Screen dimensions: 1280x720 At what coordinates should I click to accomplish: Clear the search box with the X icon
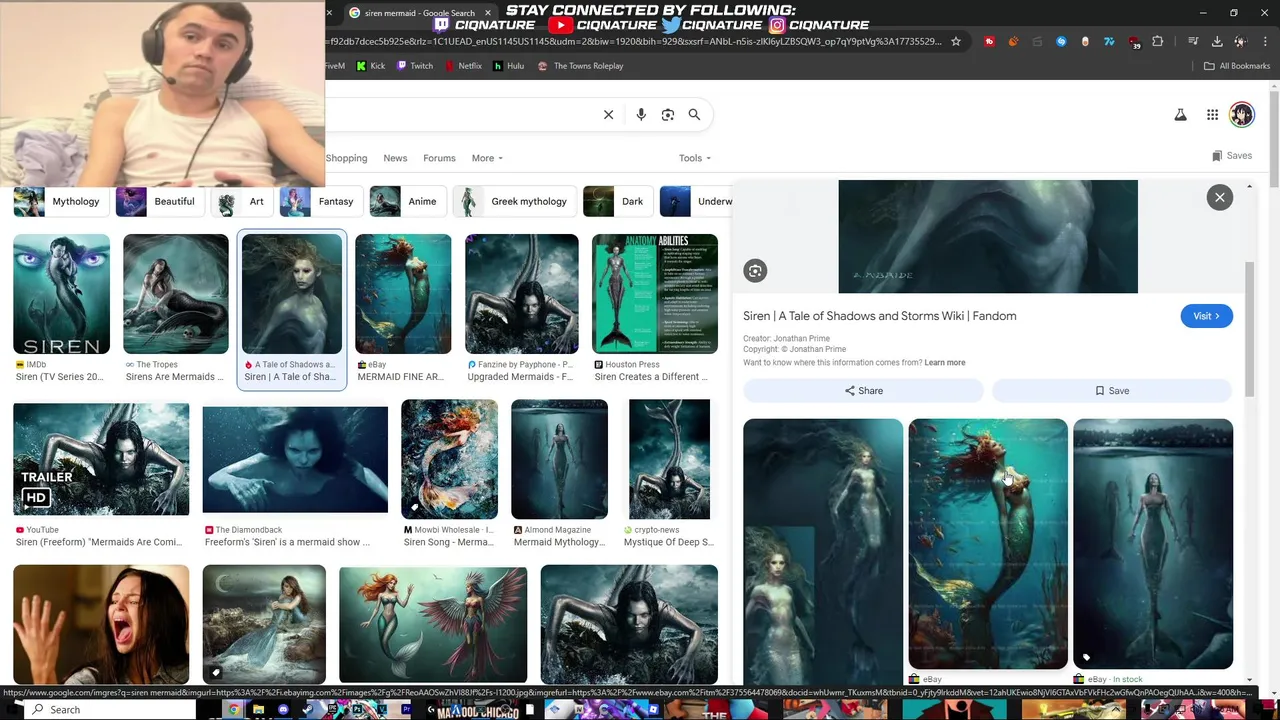608,115
